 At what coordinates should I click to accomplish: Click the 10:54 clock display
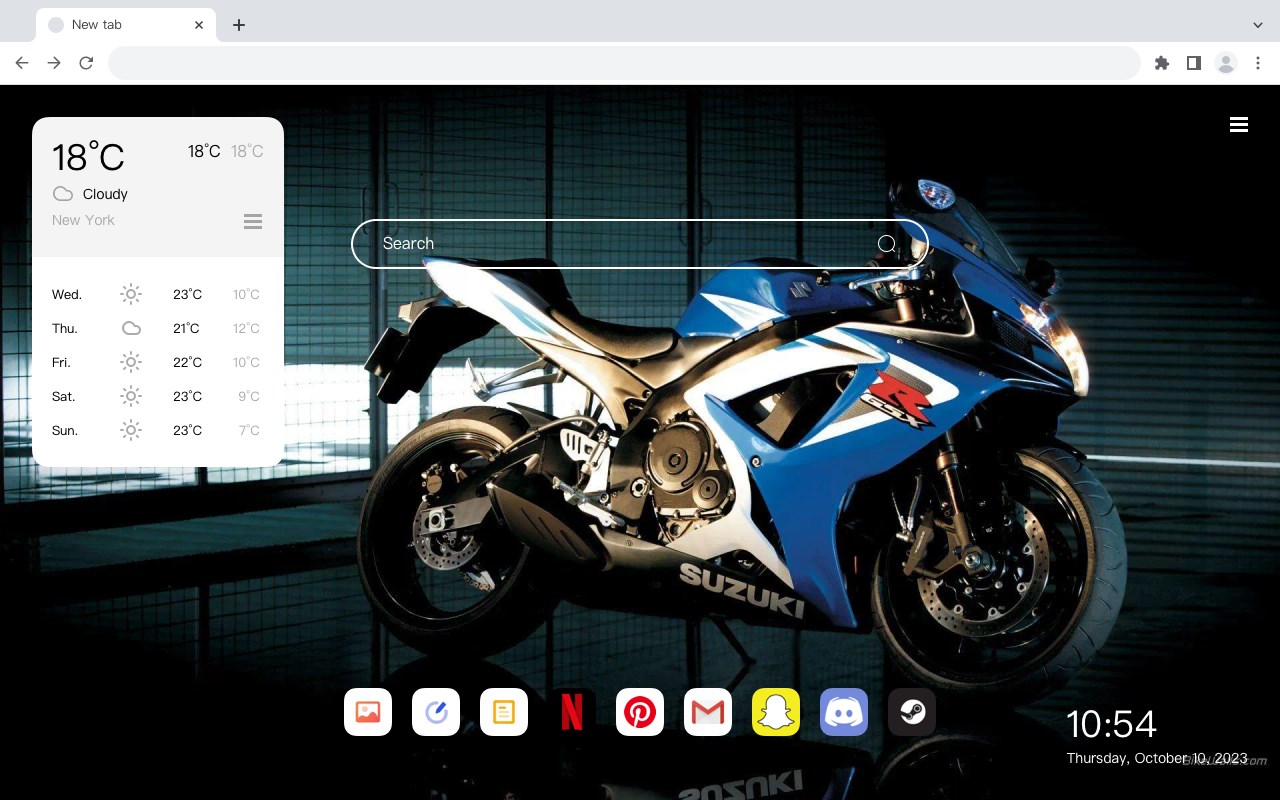click(x=1111, y=724)
